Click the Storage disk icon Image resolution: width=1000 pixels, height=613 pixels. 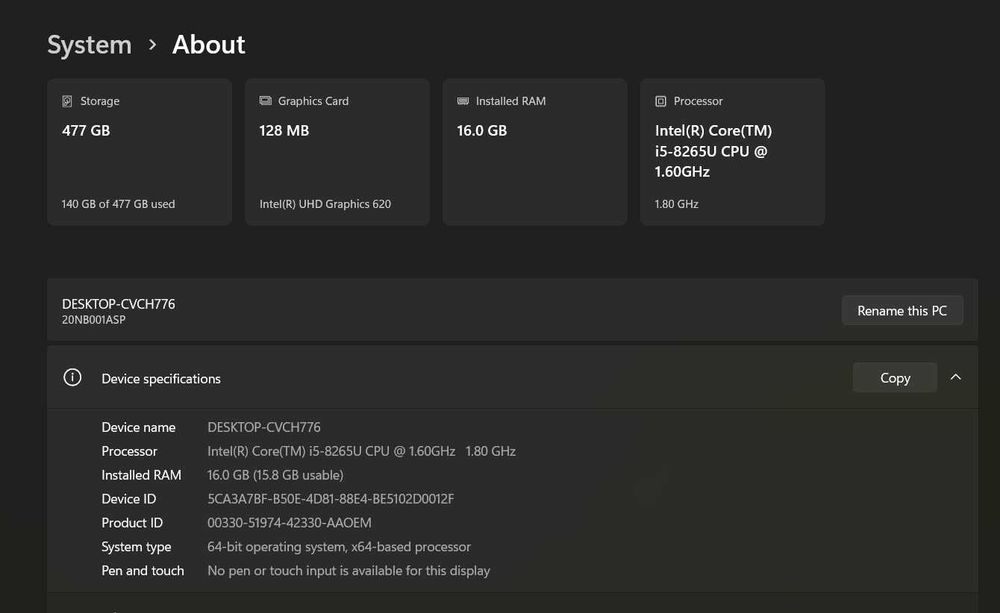click(67, 101)
